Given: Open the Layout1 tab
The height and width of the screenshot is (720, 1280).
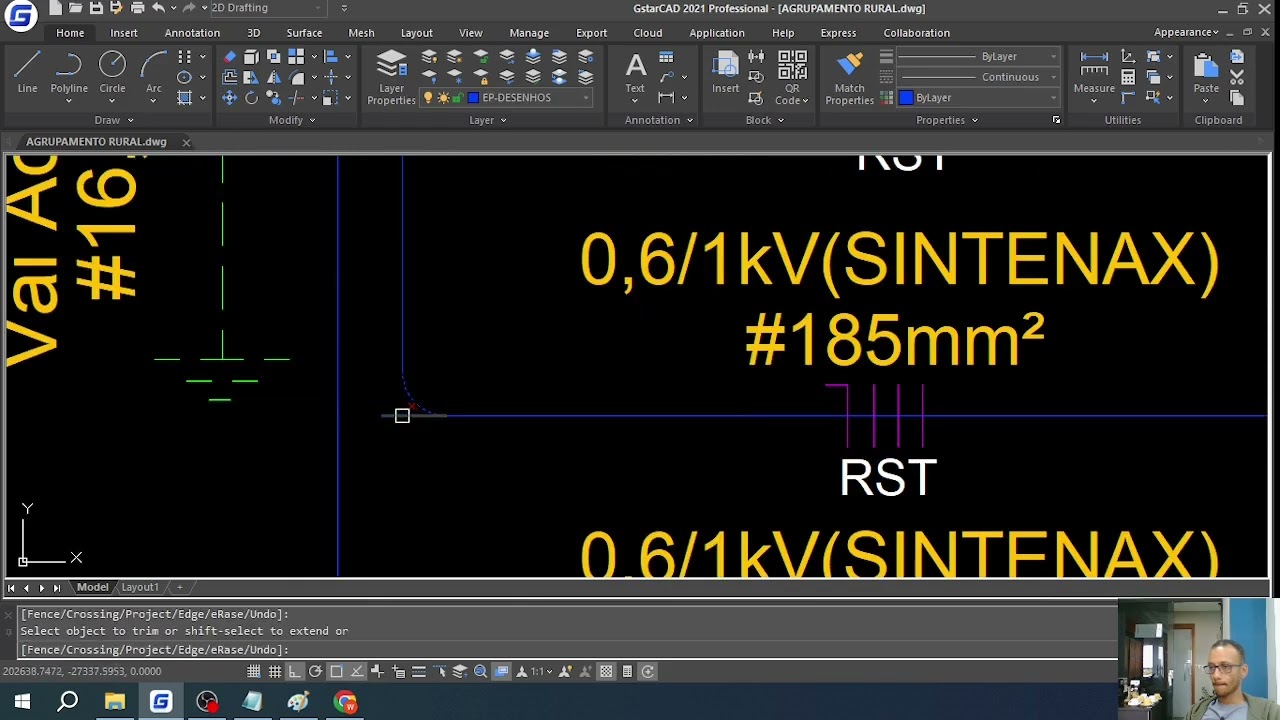Looking at the screenshot, I should (140, 587).
